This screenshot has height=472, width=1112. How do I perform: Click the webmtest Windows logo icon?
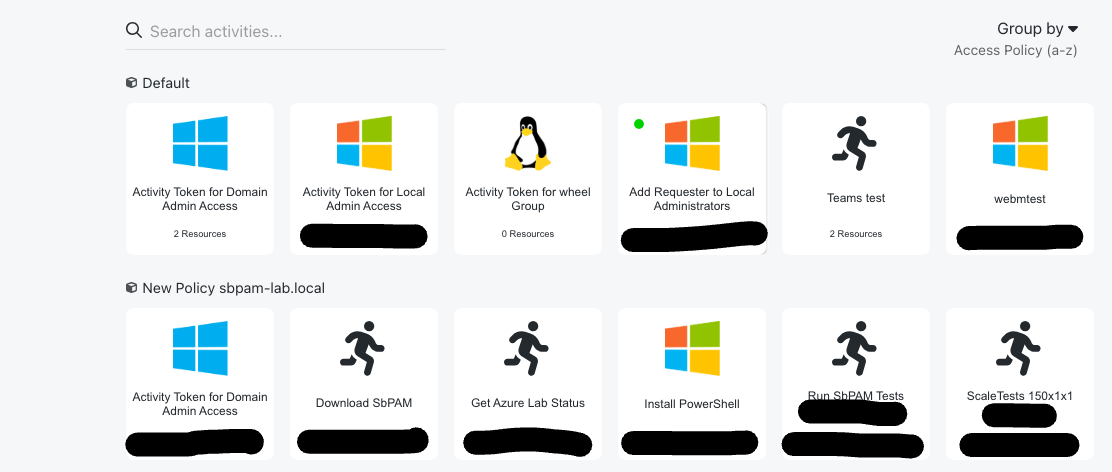pyautogui.click(x=1019, y=143)
